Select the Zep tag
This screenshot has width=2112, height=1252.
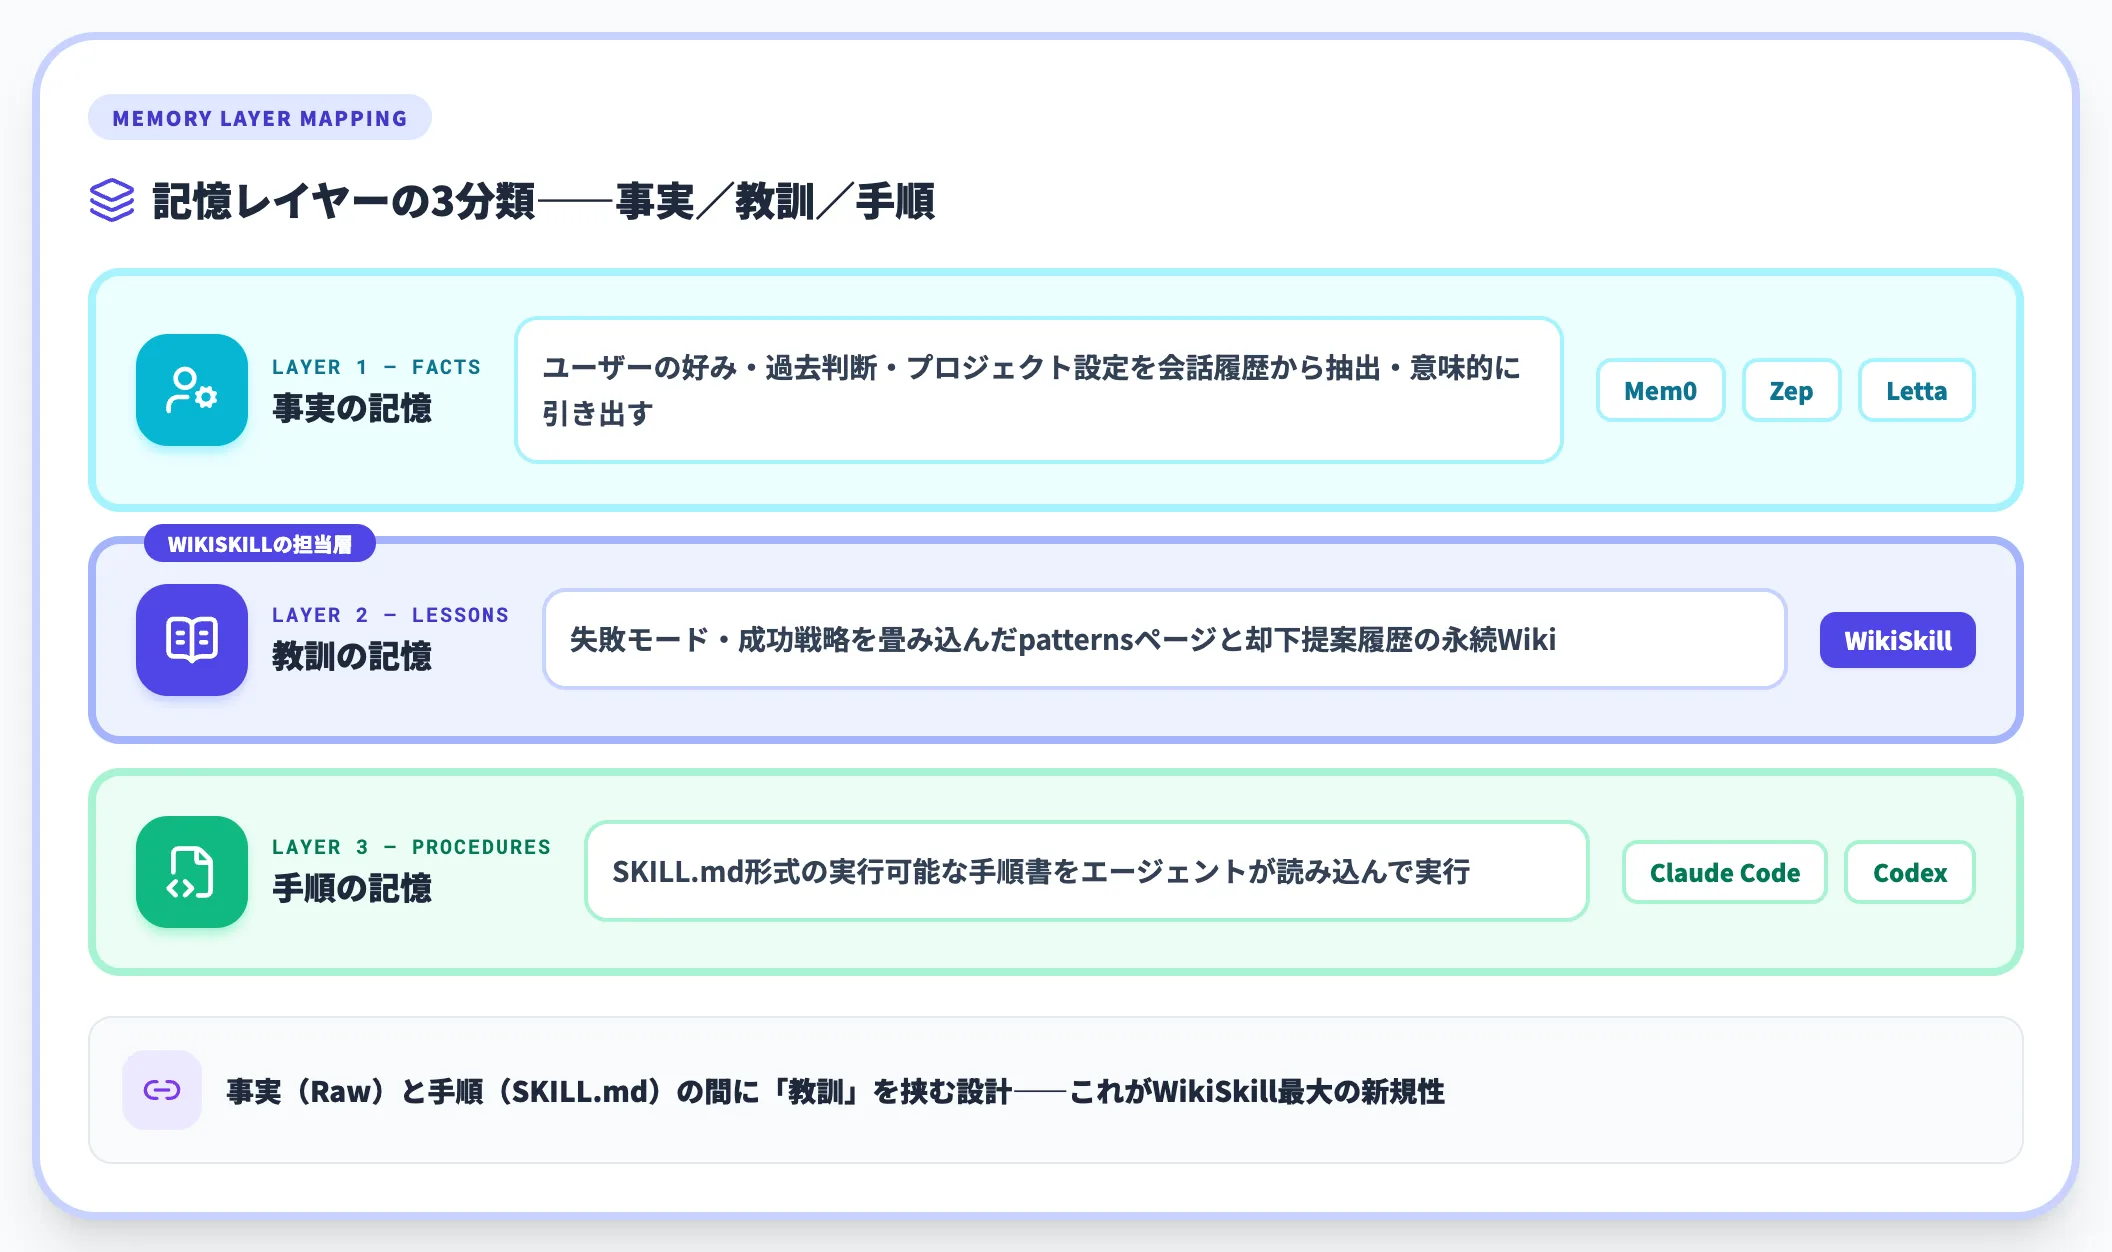[1791, 390]
